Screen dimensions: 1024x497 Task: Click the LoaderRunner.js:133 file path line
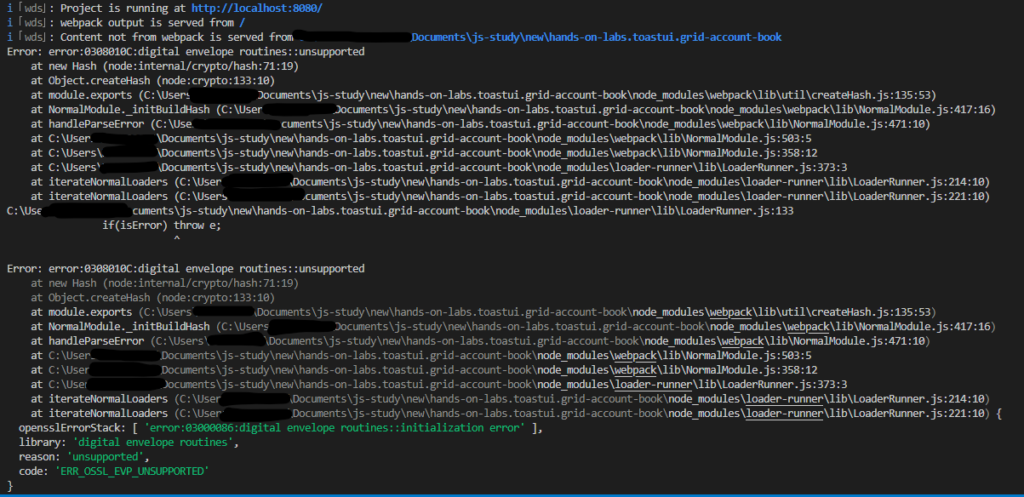[x=400, y=211]
